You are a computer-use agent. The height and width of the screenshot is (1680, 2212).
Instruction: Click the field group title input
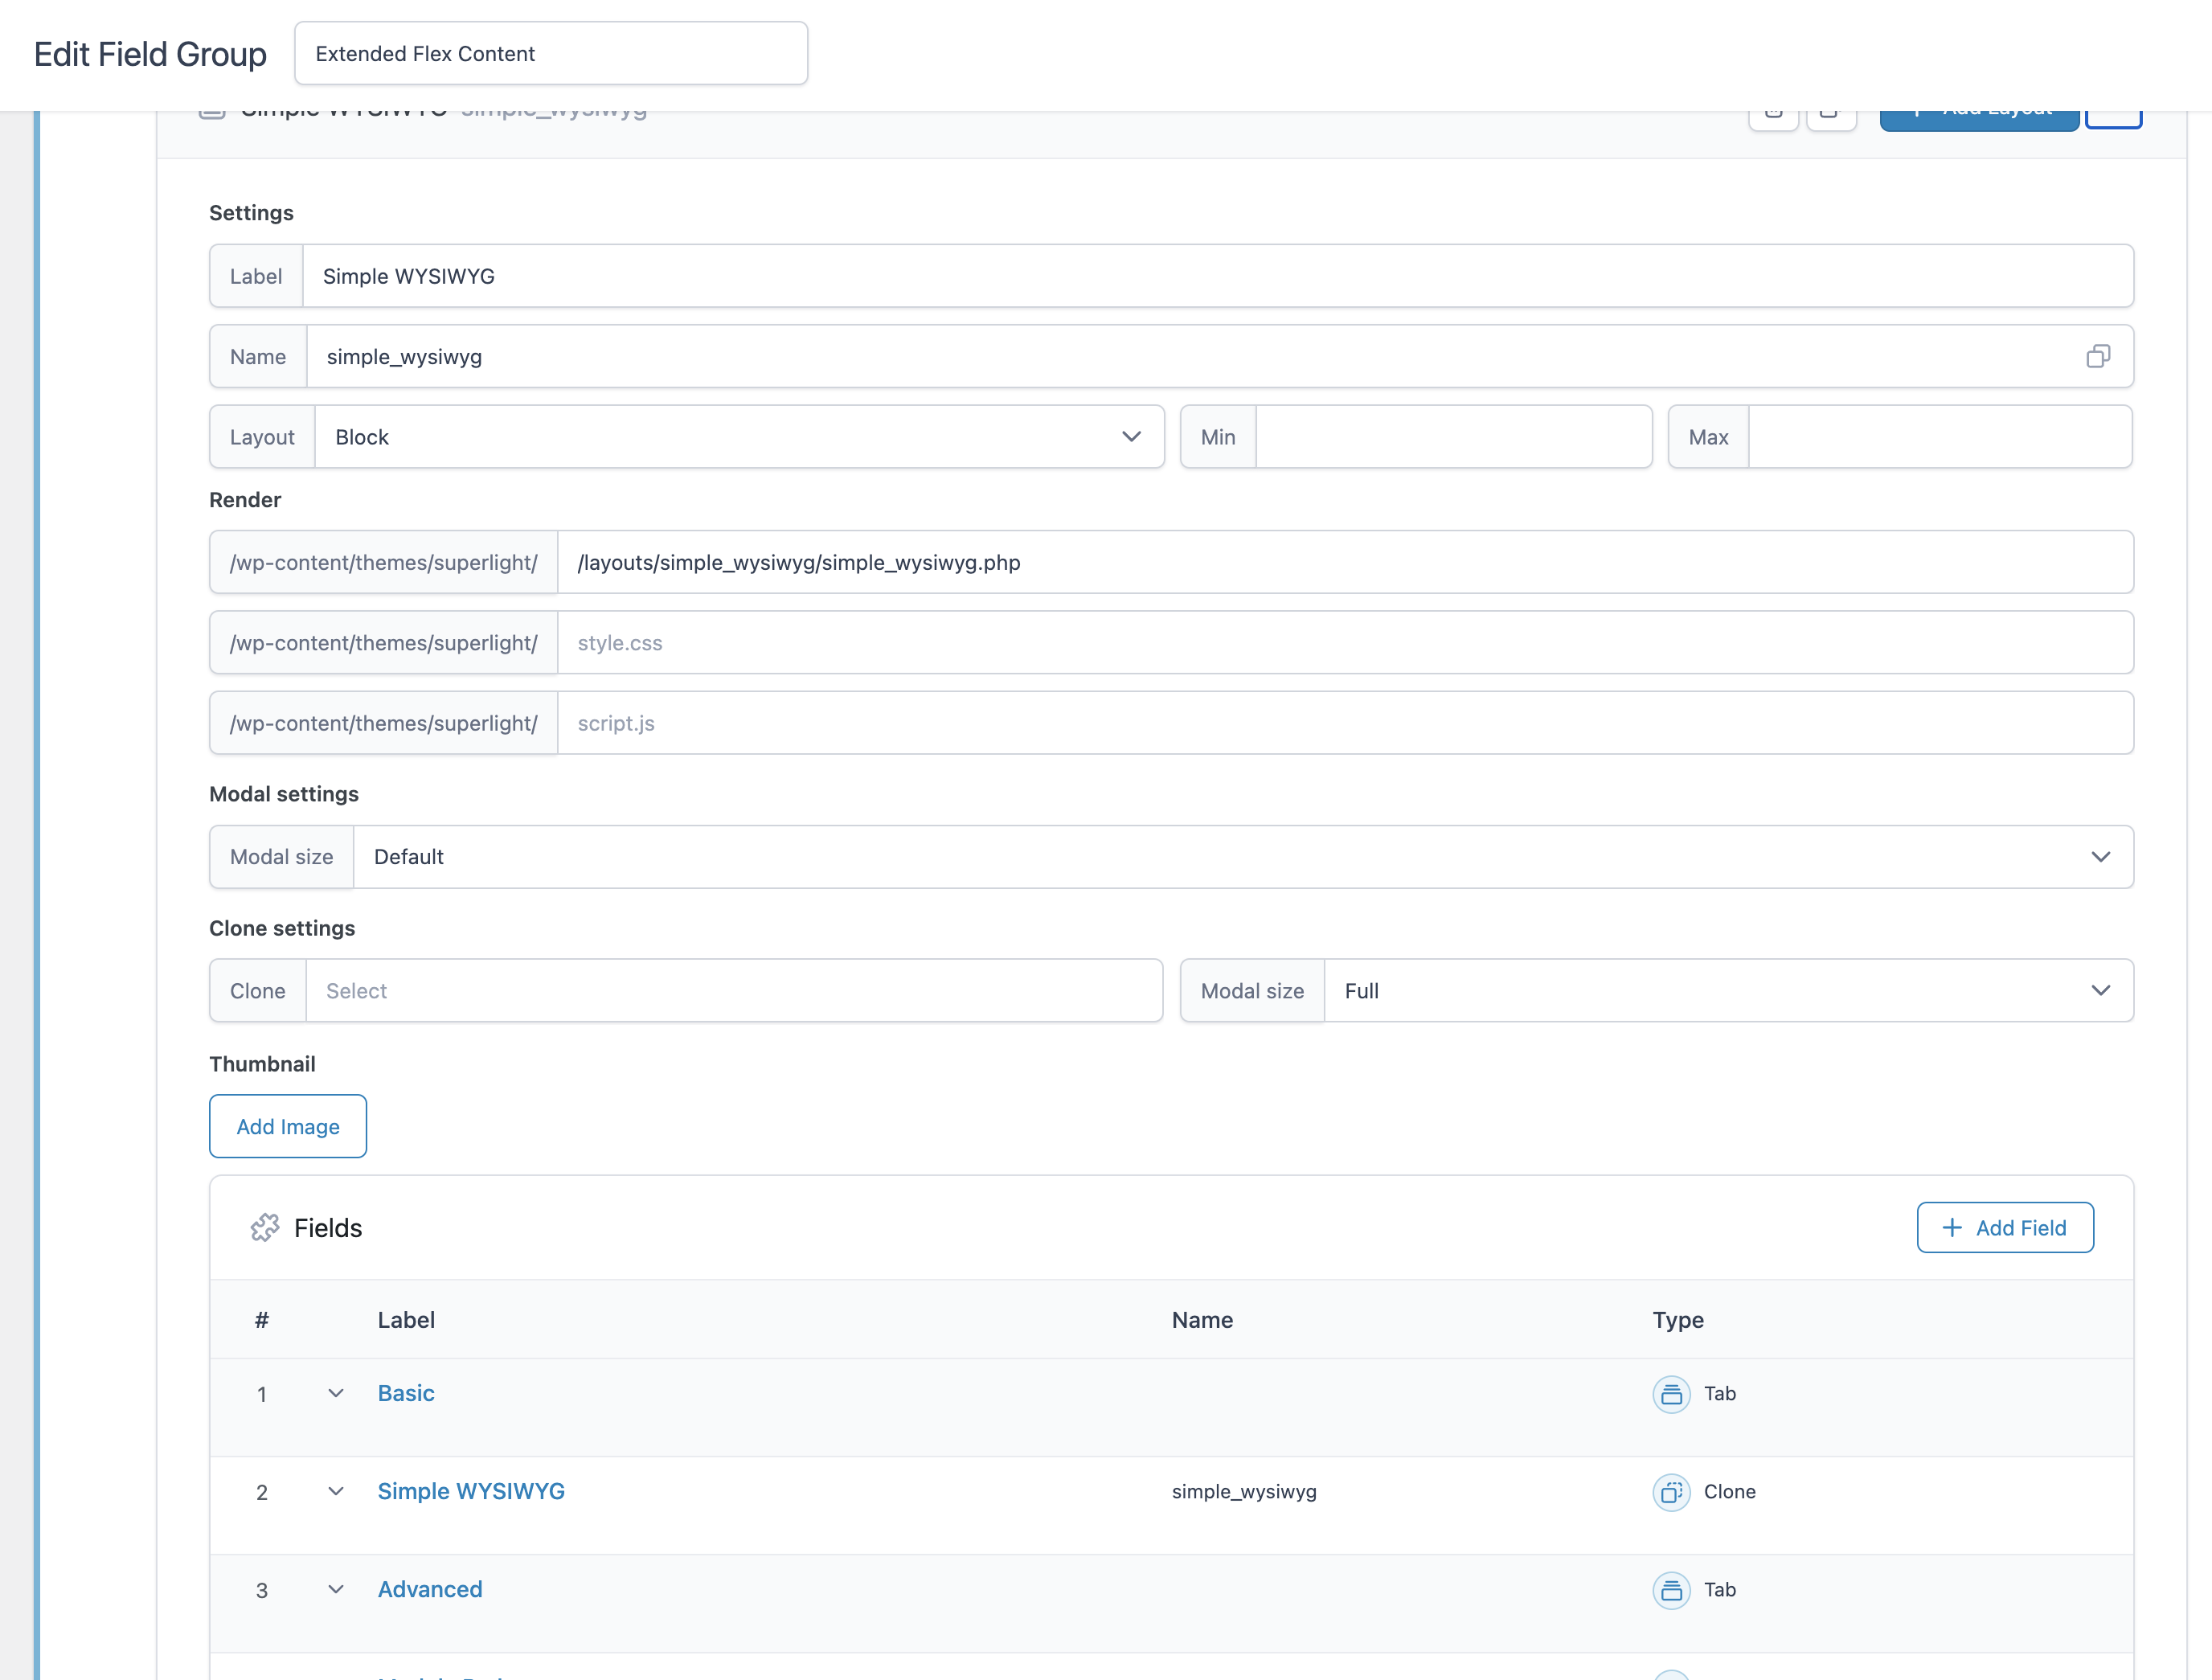(551, 54)
